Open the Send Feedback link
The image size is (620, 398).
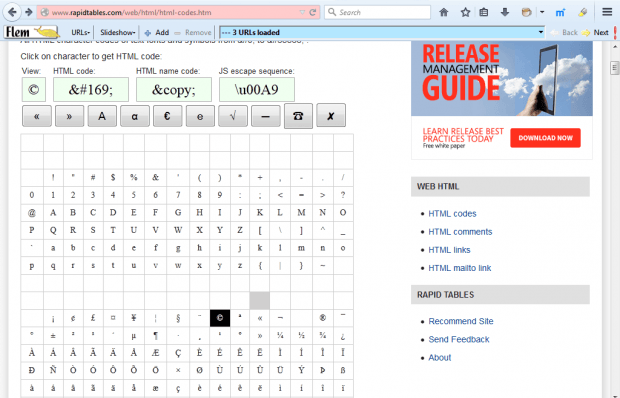click(459, 340)
